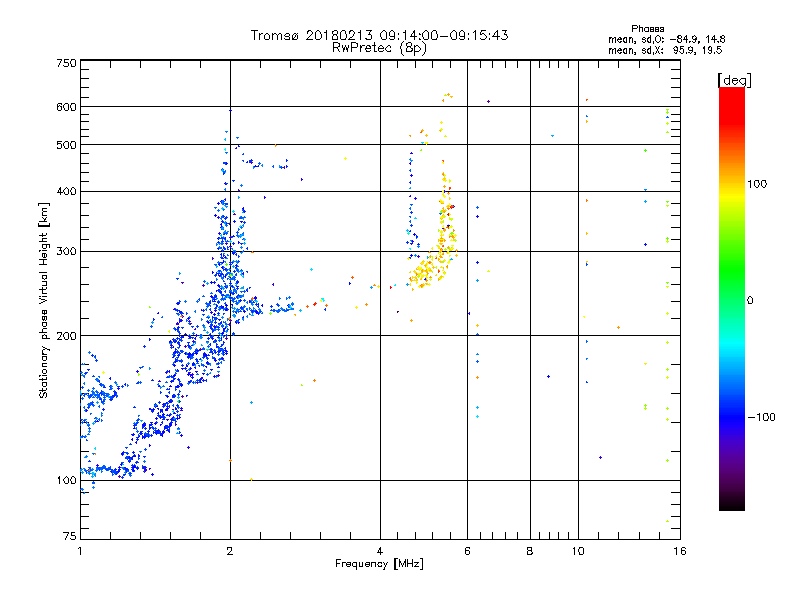This screenshot has width=800, height=600.
Task: Click the x-axis '6' tick label
Action: [x=467, y=551]
